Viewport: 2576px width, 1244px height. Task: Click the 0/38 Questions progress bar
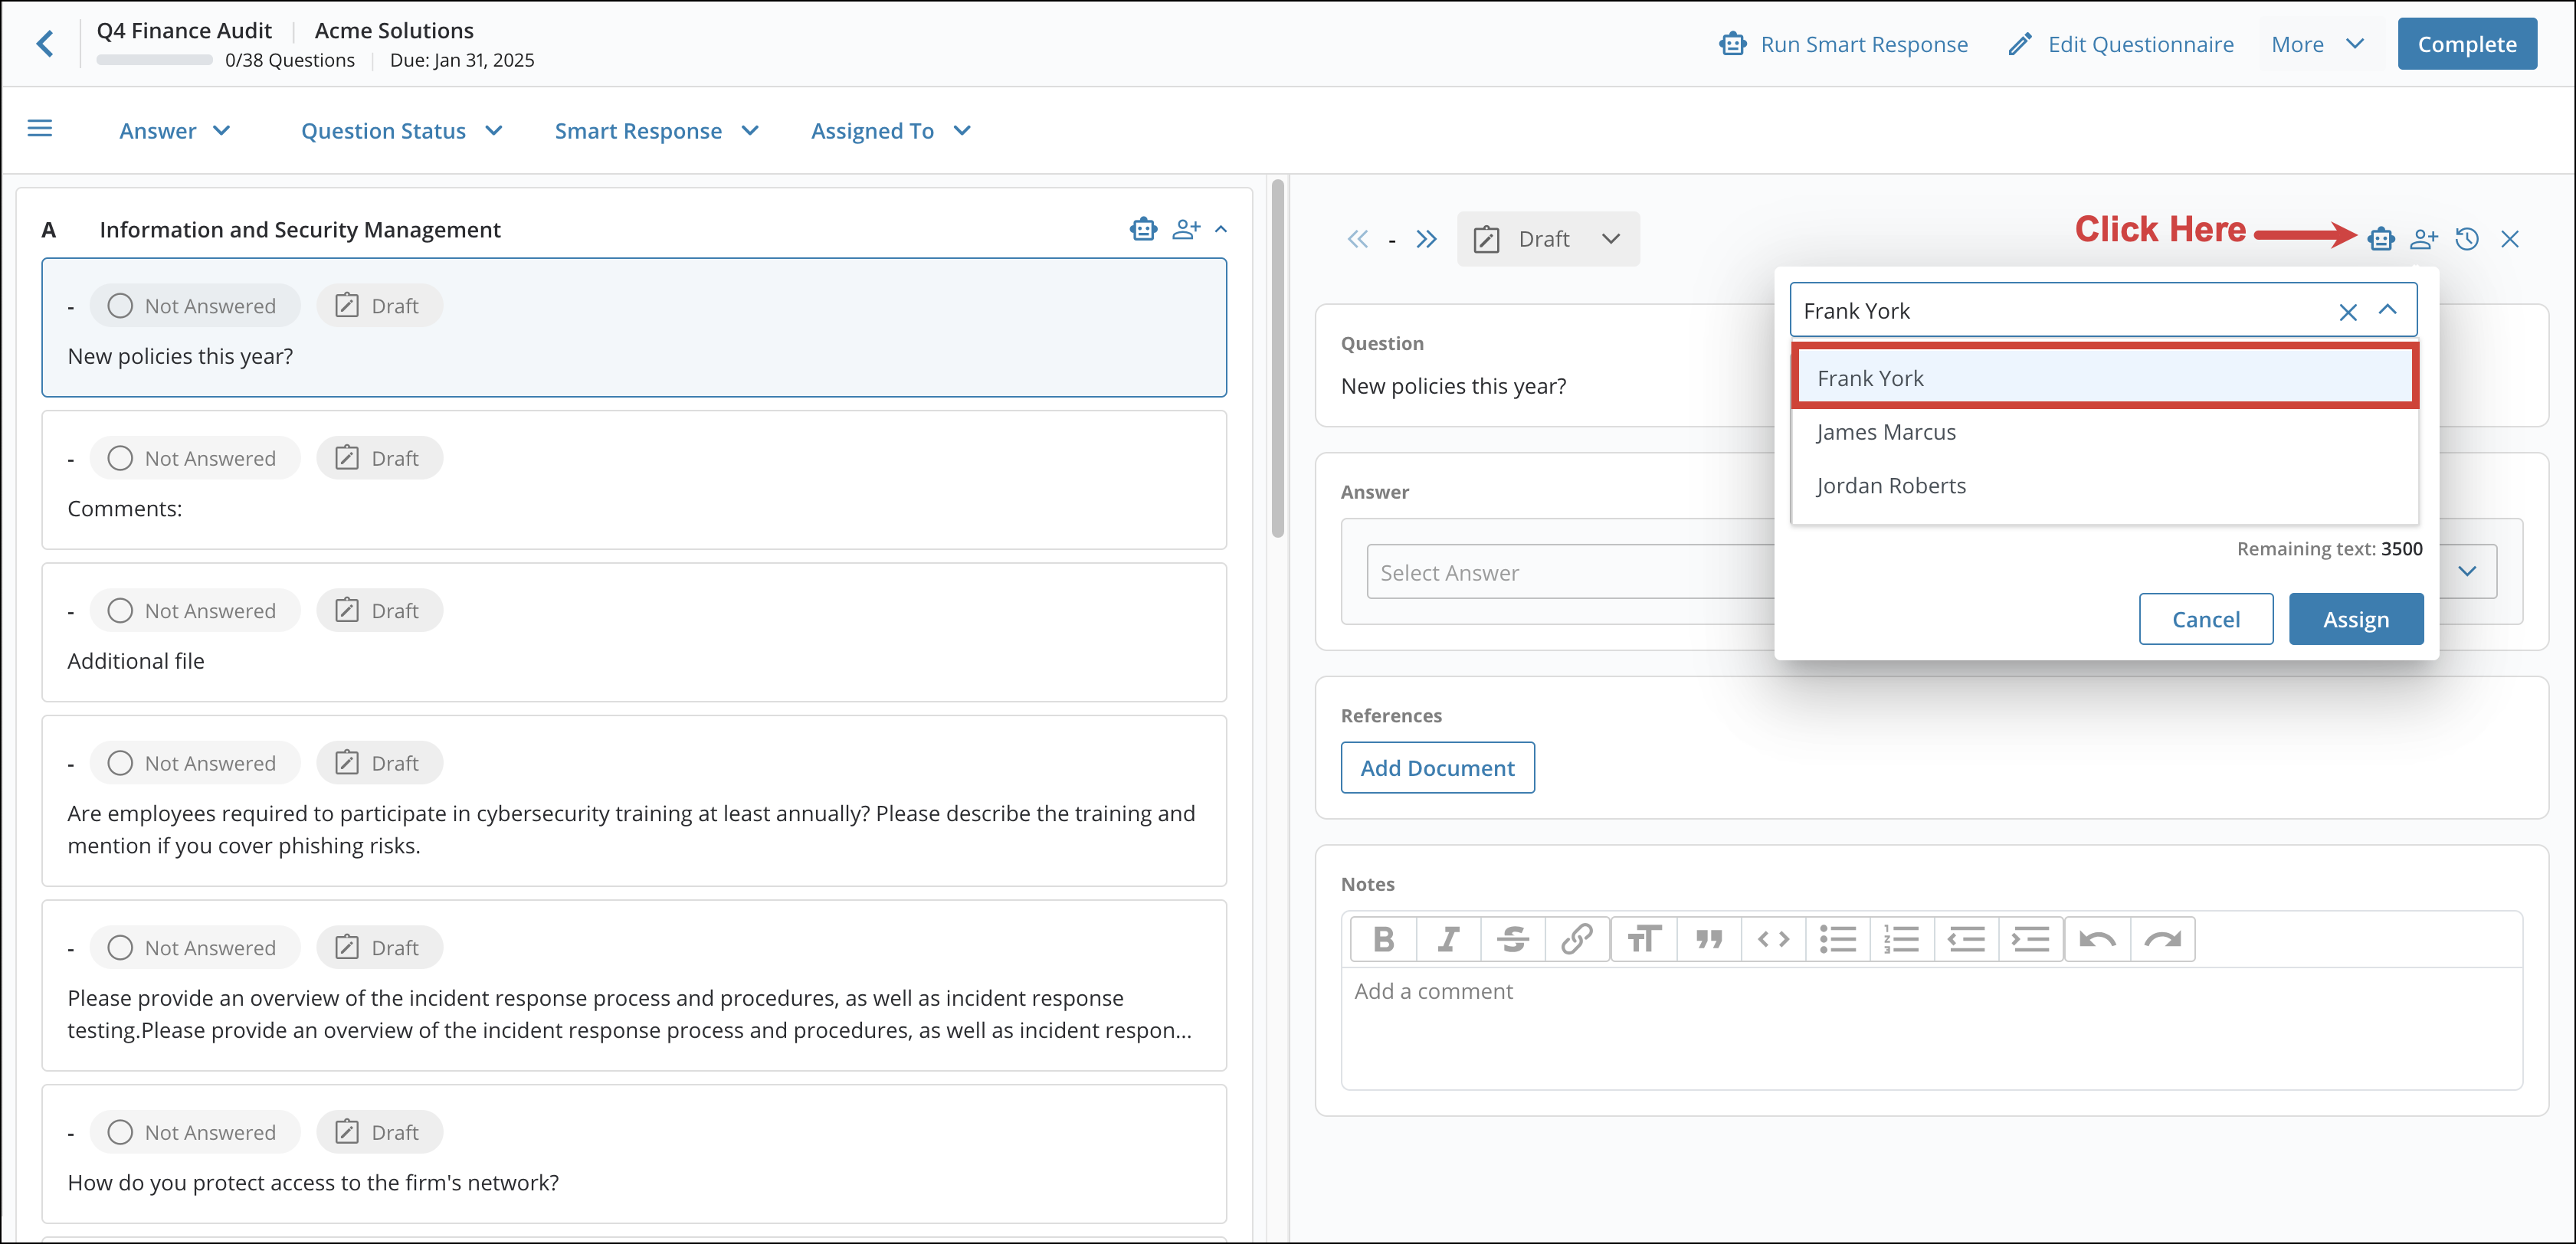pos(154,61)
